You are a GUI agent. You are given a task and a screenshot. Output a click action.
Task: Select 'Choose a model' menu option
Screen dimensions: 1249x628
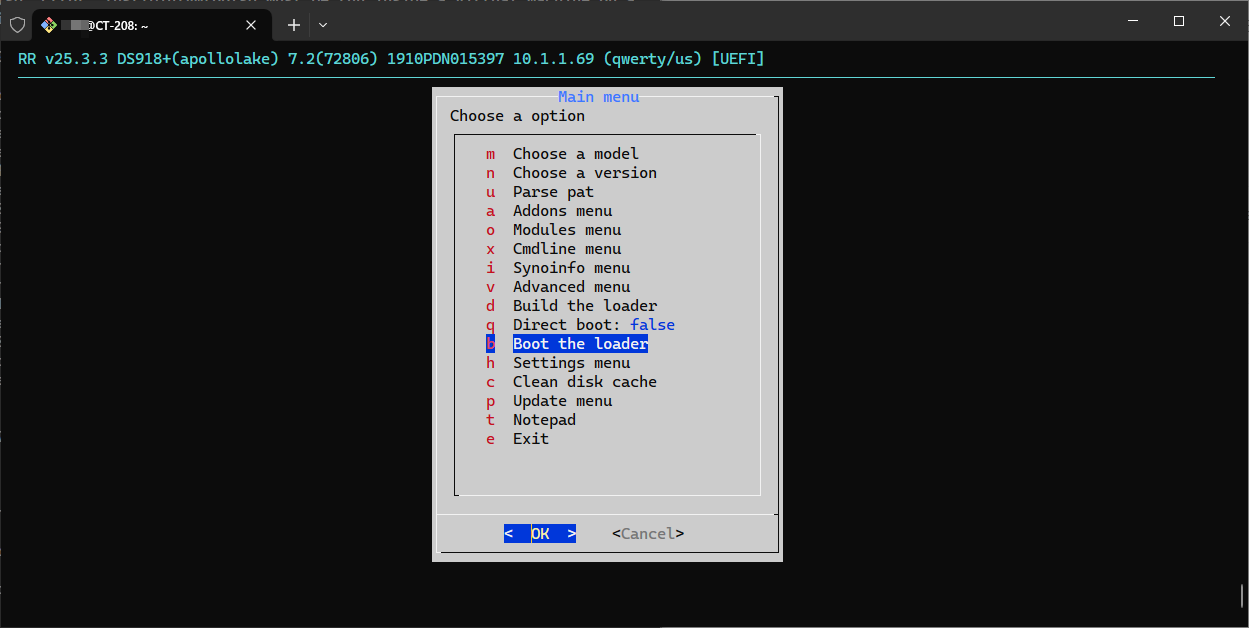point(575,154)
